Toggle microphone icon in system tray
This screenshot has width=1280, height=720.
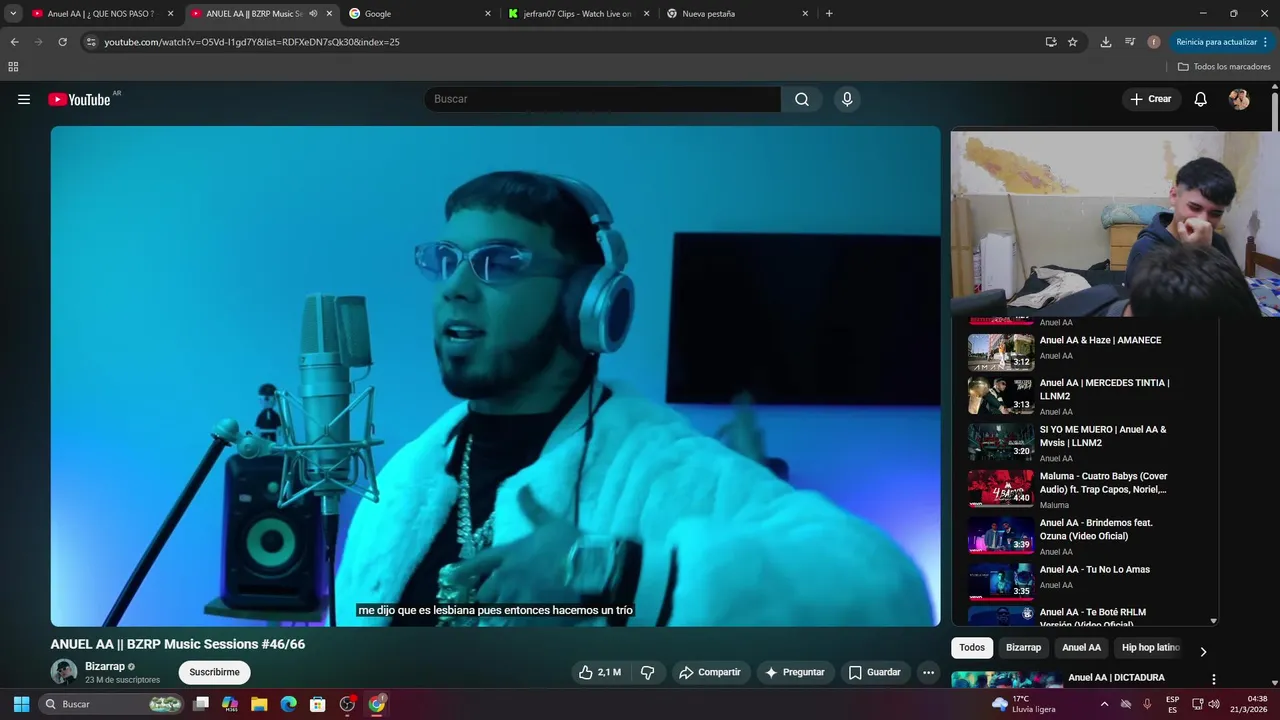[1147, 704]
